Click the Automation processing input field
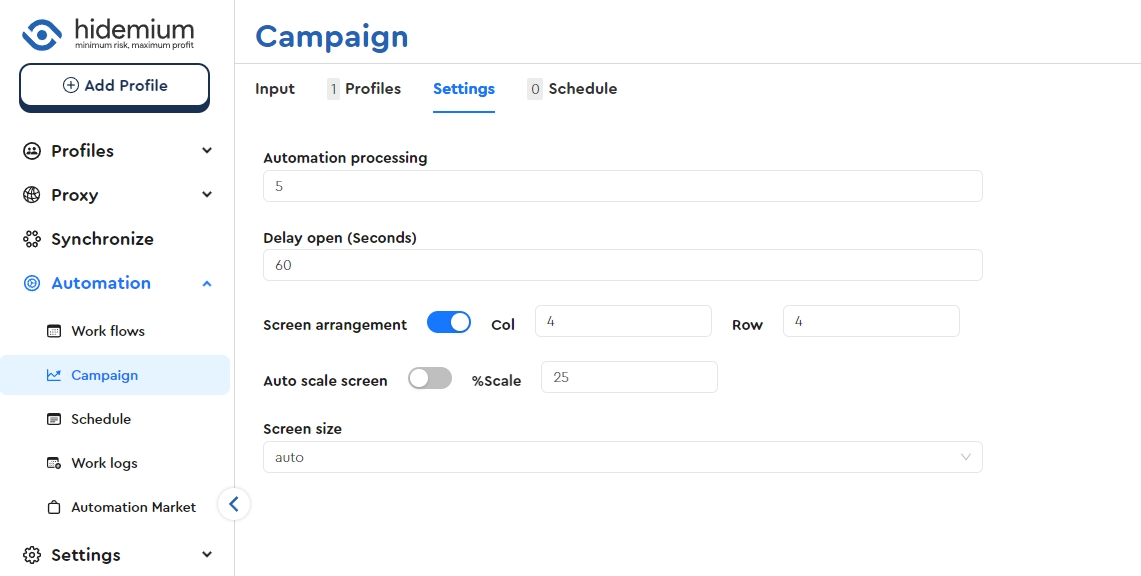 pyautogui.click(x=622, y=186)
